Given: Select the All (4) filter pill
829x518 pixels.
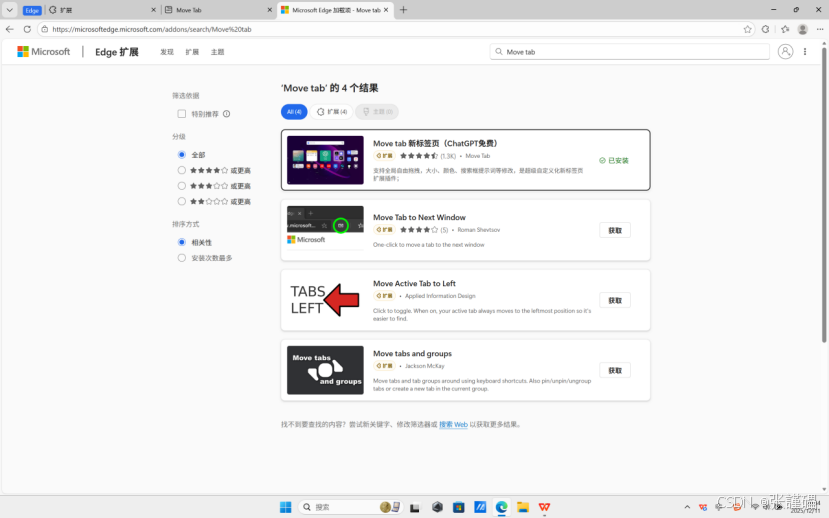Looking at the screenshot, I should pyautogui.click(x=294, y=112).
